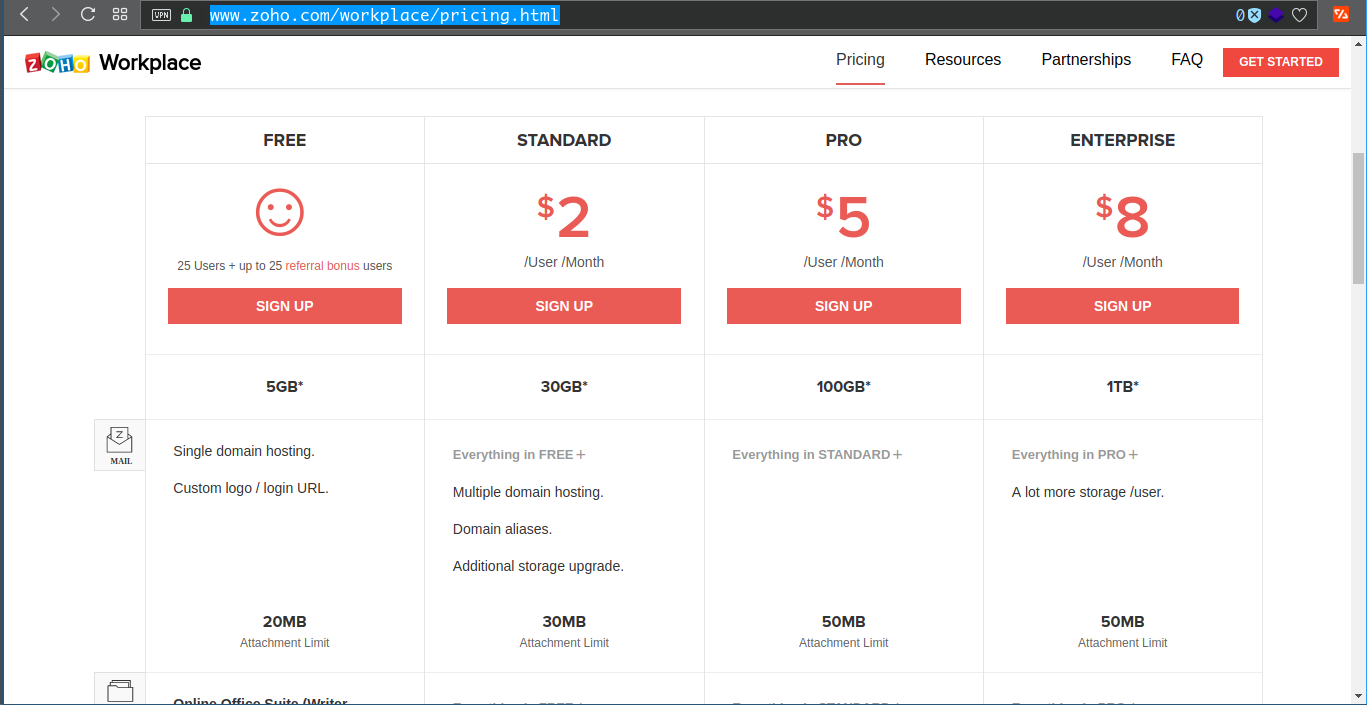Click 'A lot more storage /user.' text
Image resolution: width=1367 pixels, height=705 pixels.
[1088, 492]
